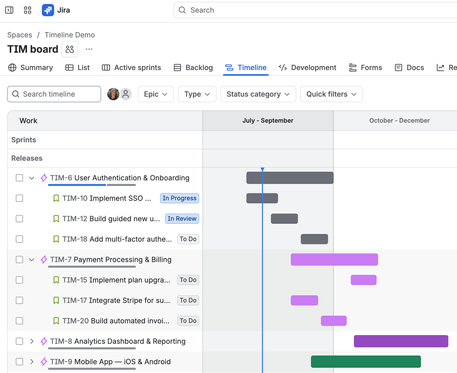Screen dimensions: 457x373
Task: Toggle the sidebar collapse icon
Action: 9,10
